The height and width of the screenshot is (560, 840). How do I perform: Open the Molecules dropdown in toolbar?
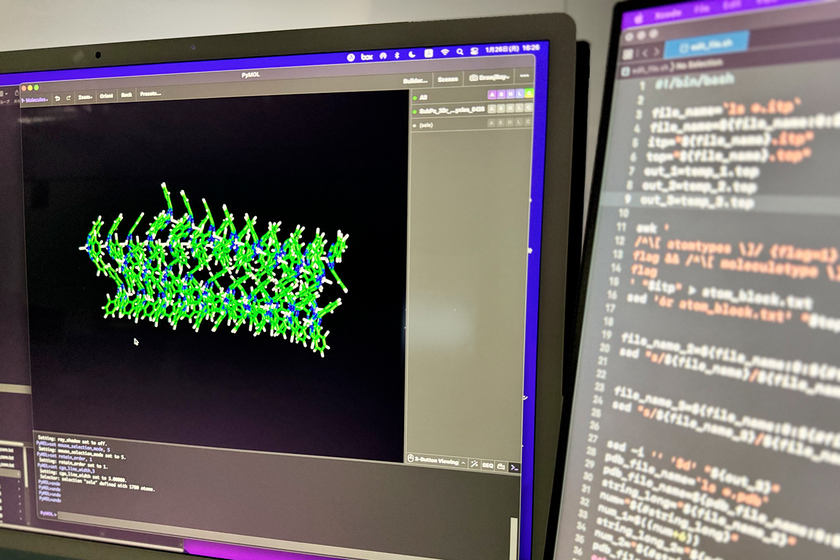coord(34,97)
